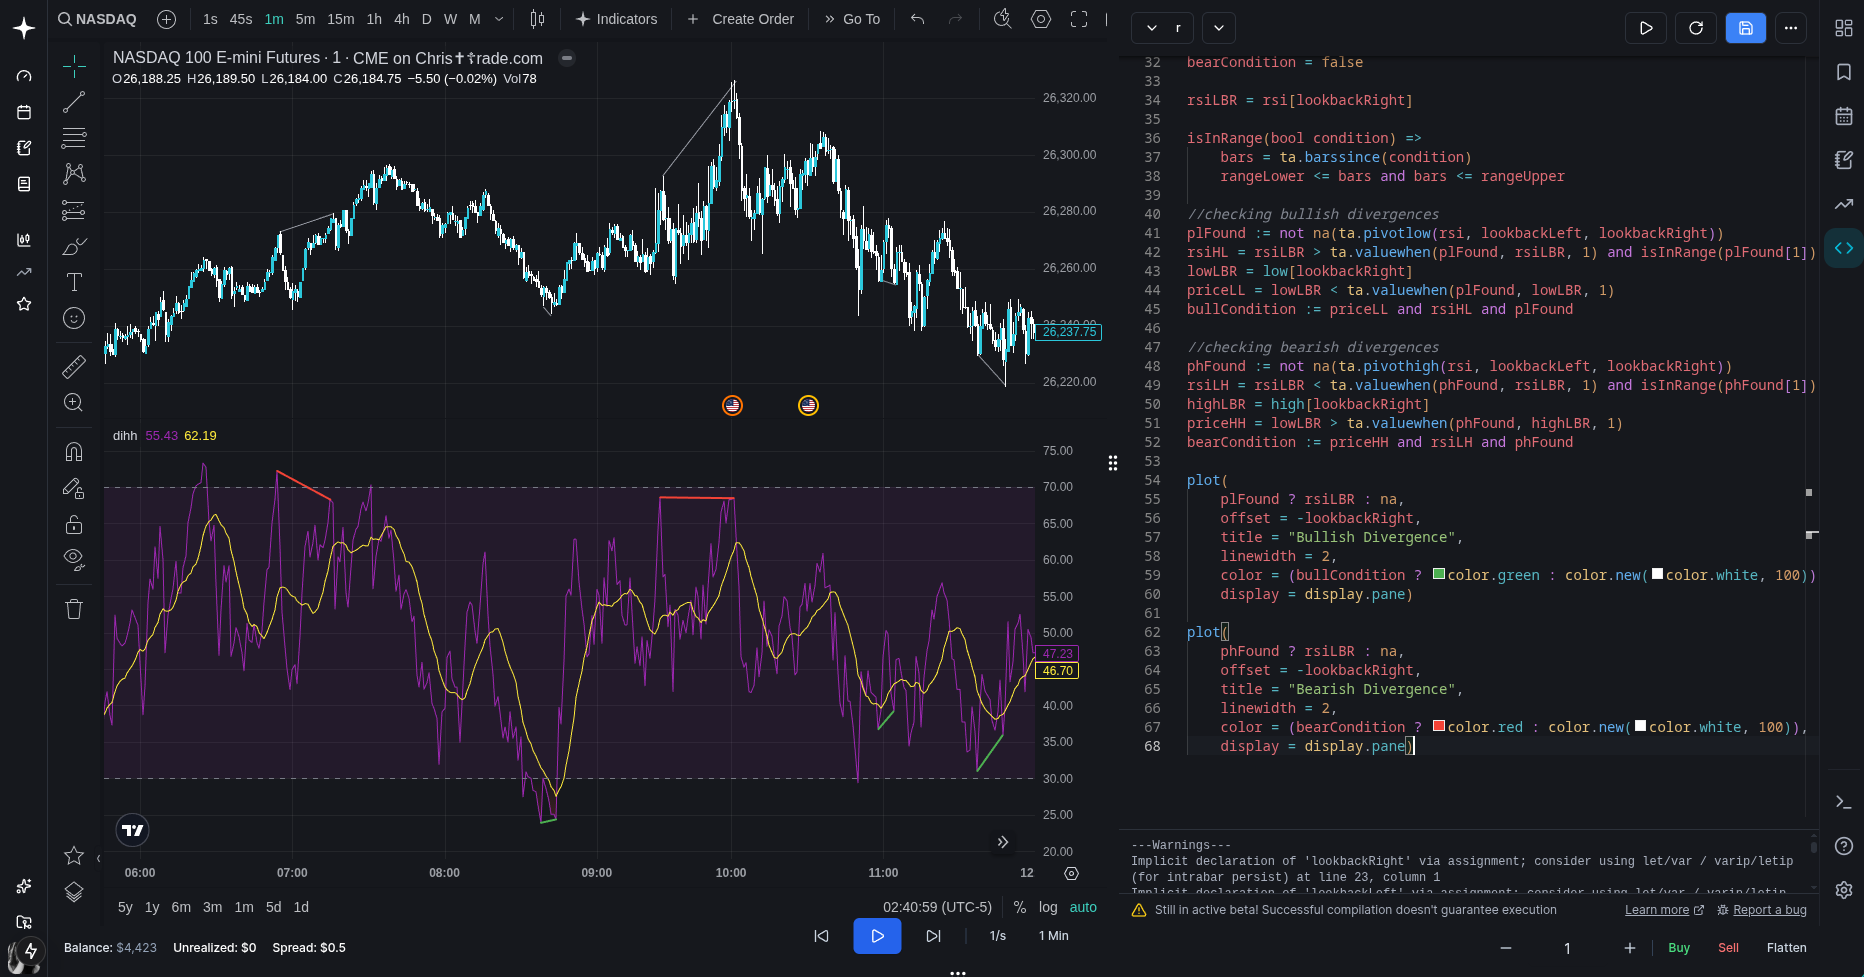Open the script name dropdown in editor

[x=1163, y=28]
